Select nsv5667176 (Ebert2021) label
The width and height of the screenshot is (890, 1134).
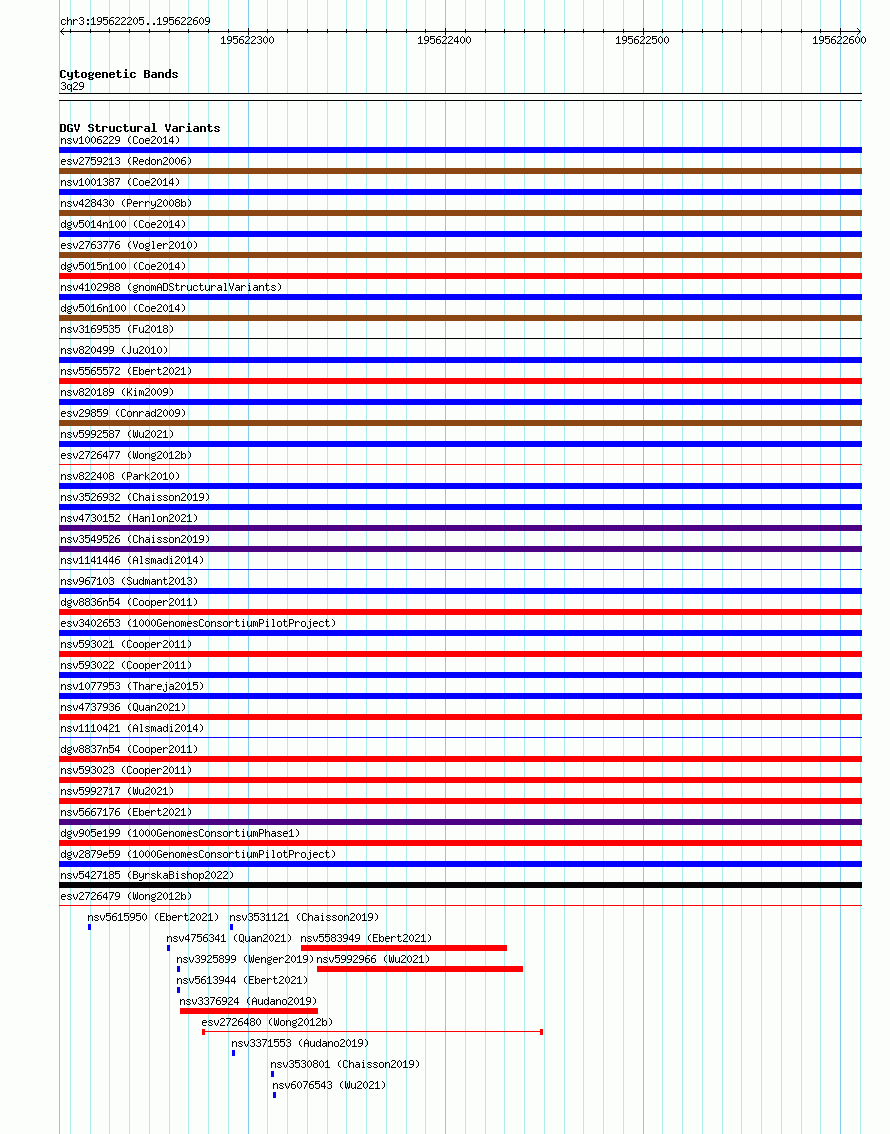click(x=126, y=811)
